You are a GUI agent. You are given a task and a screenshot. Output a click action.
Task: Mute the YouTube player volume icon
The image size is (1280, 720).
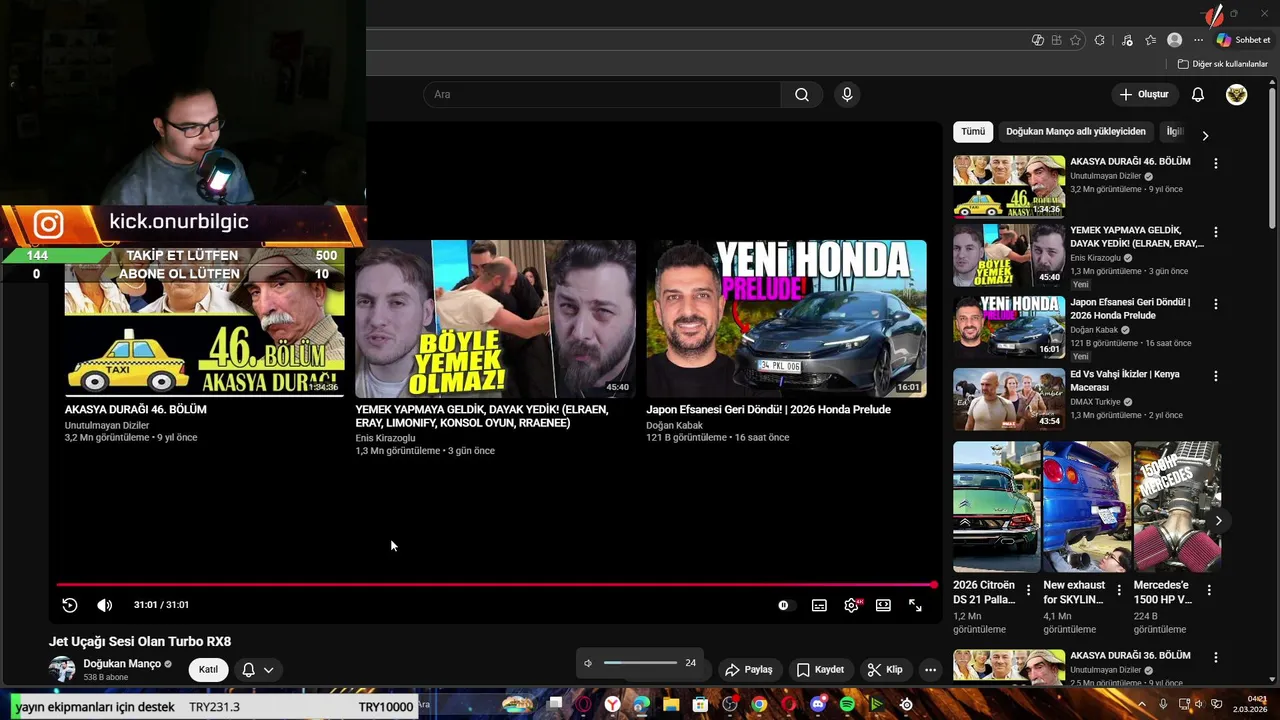(104, 605)
